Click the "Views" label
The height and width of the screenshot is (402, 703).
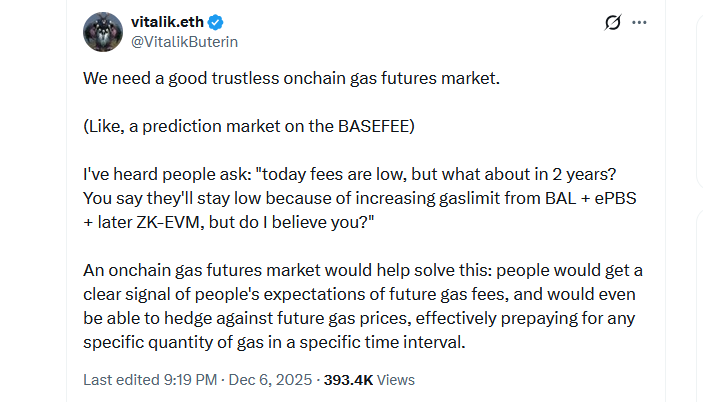click(395, 380)
